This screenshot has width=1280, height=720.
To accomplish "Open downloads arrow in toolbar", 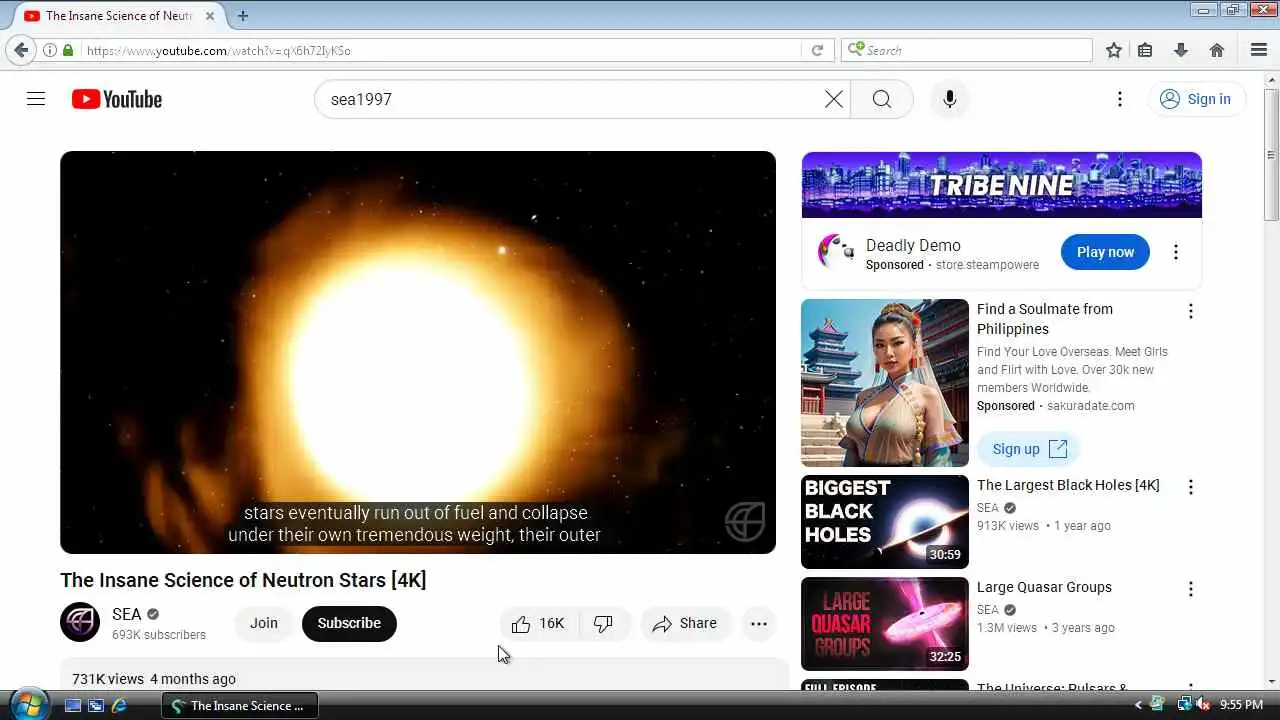I will 1181,50.
